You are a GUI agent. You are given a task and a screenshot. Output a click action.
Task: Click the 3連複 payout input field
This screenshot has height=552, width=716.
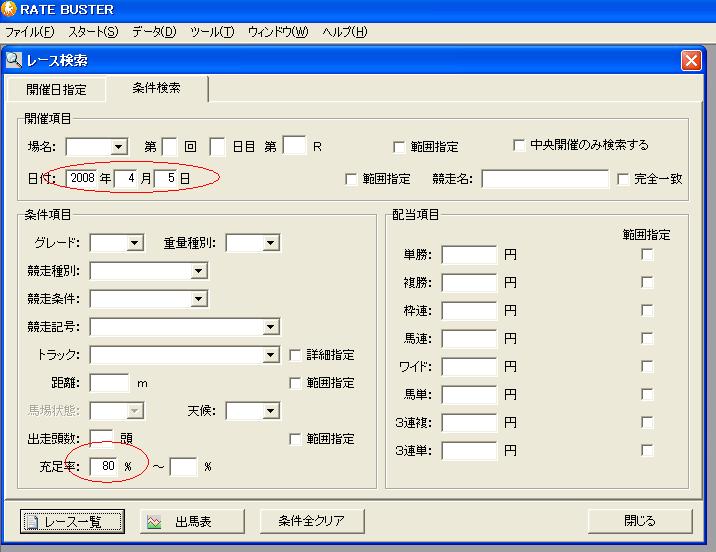click(x=469, y=423)
